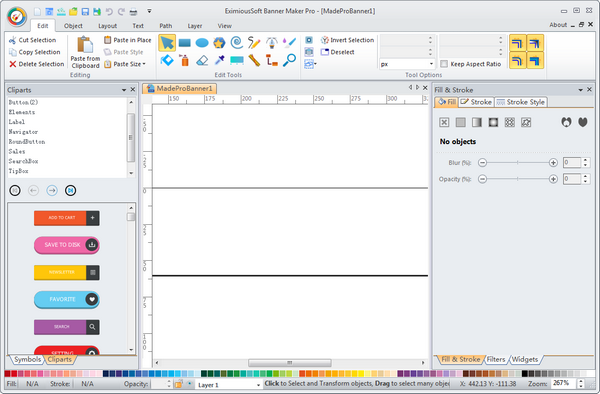The image size is (600, 394).
Task: Click the Open folder icon in quick access toolbar
Action: click(73, 12)
